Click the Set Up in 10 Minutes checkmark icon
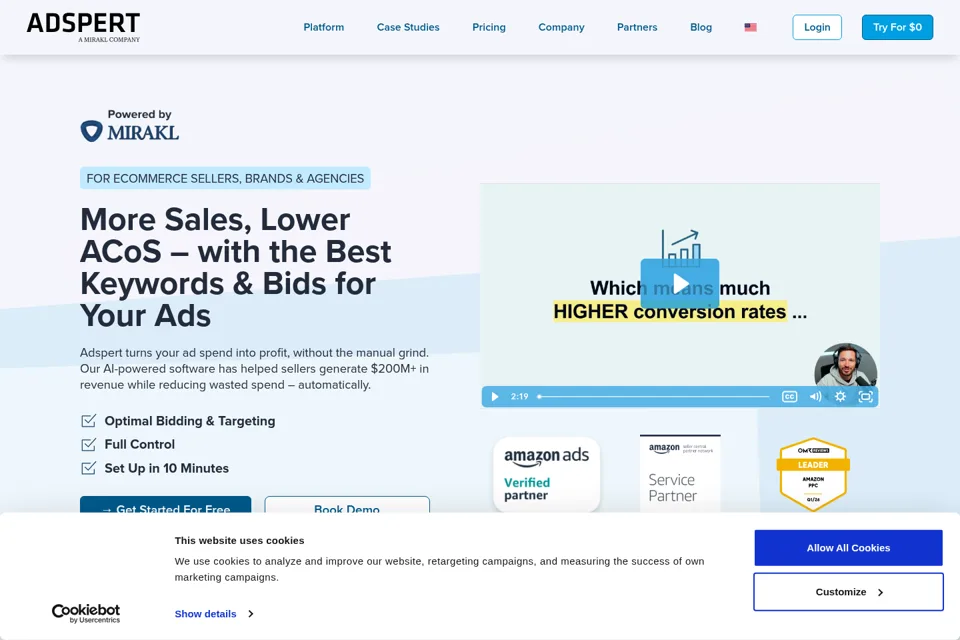Screen dimensions: 960x640 click(88, 468)
